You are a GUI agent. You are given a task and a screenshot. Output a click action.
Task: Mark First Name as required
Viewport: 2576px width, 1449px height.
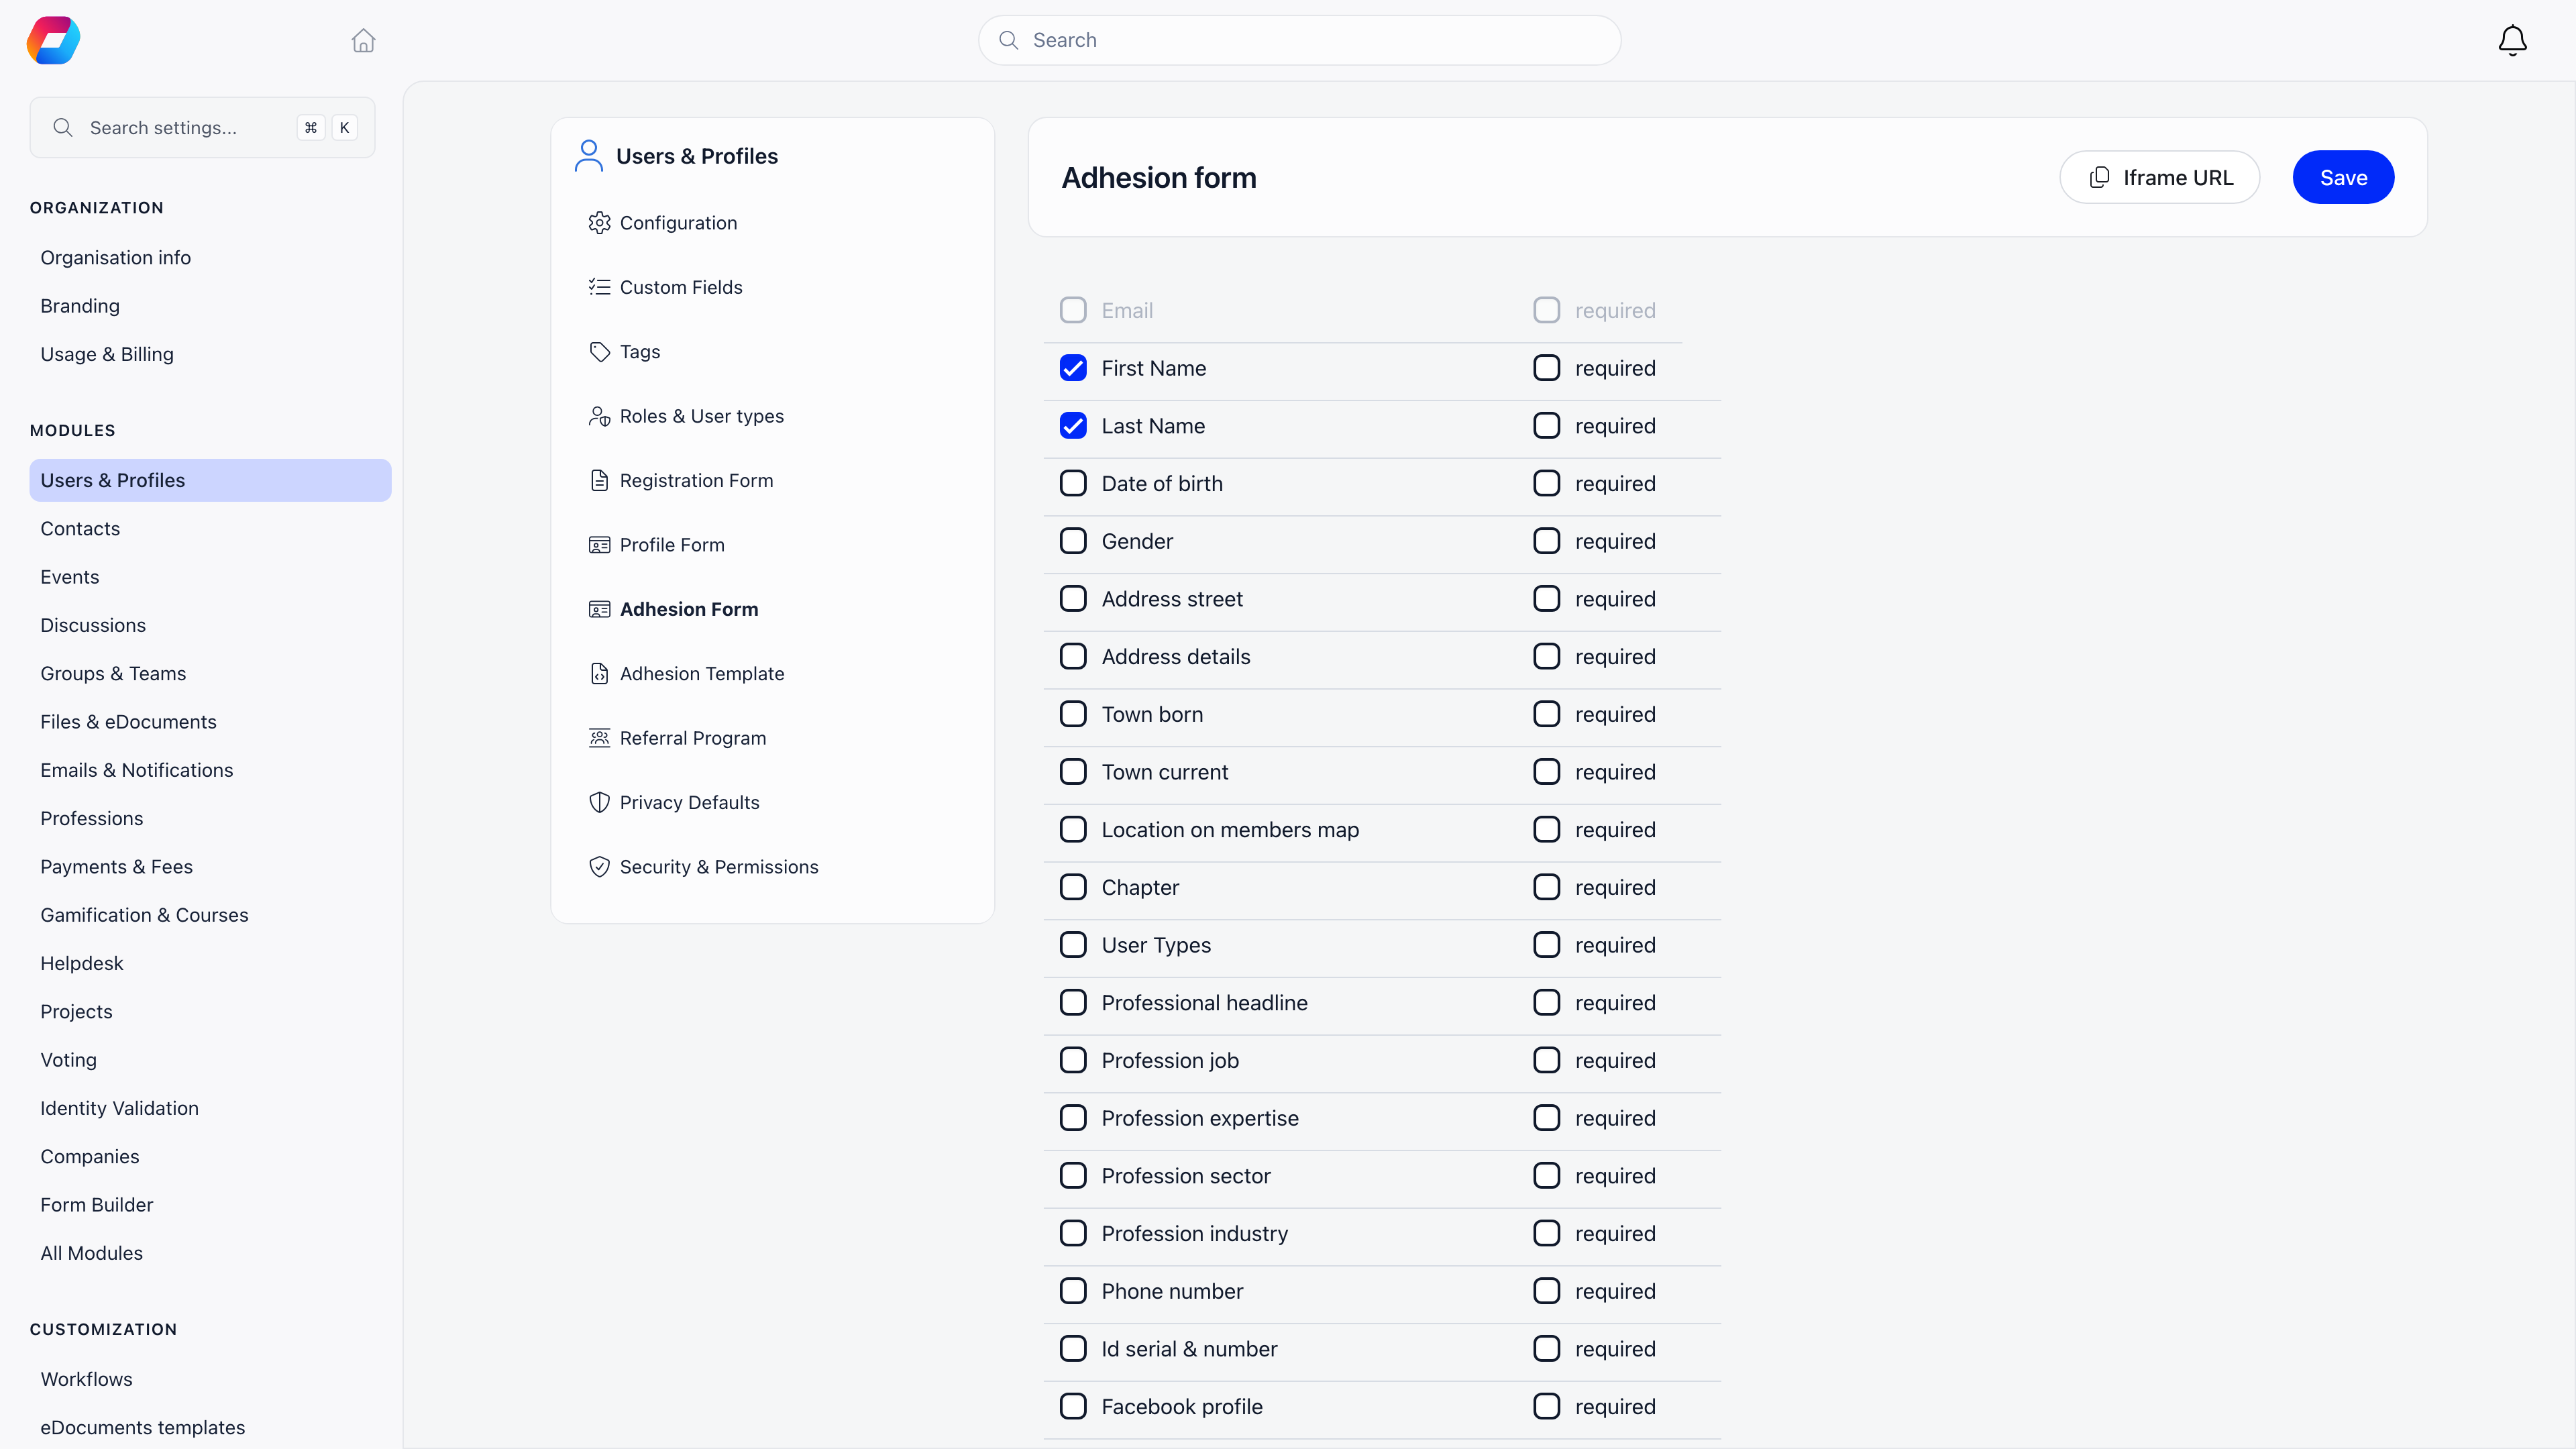click(1546, 368)
